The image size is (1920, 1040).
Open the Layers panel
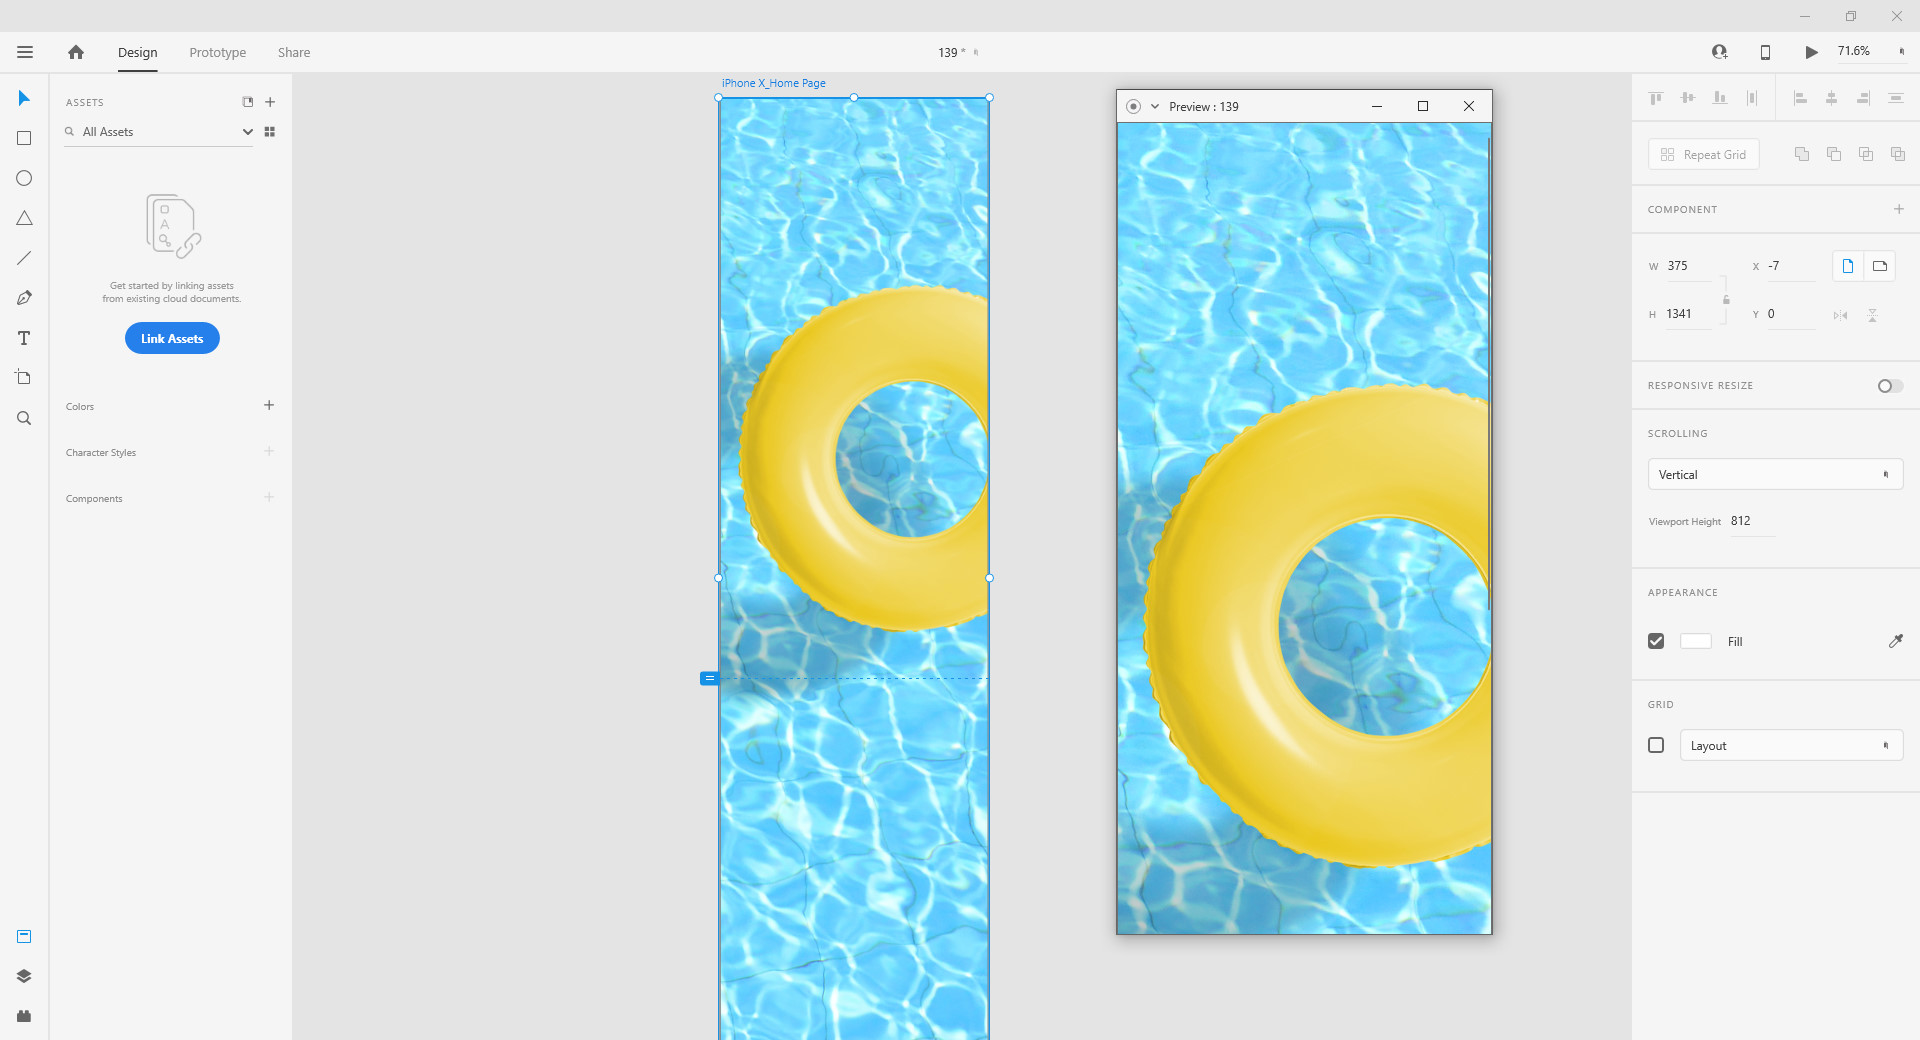tap(24, 976)
